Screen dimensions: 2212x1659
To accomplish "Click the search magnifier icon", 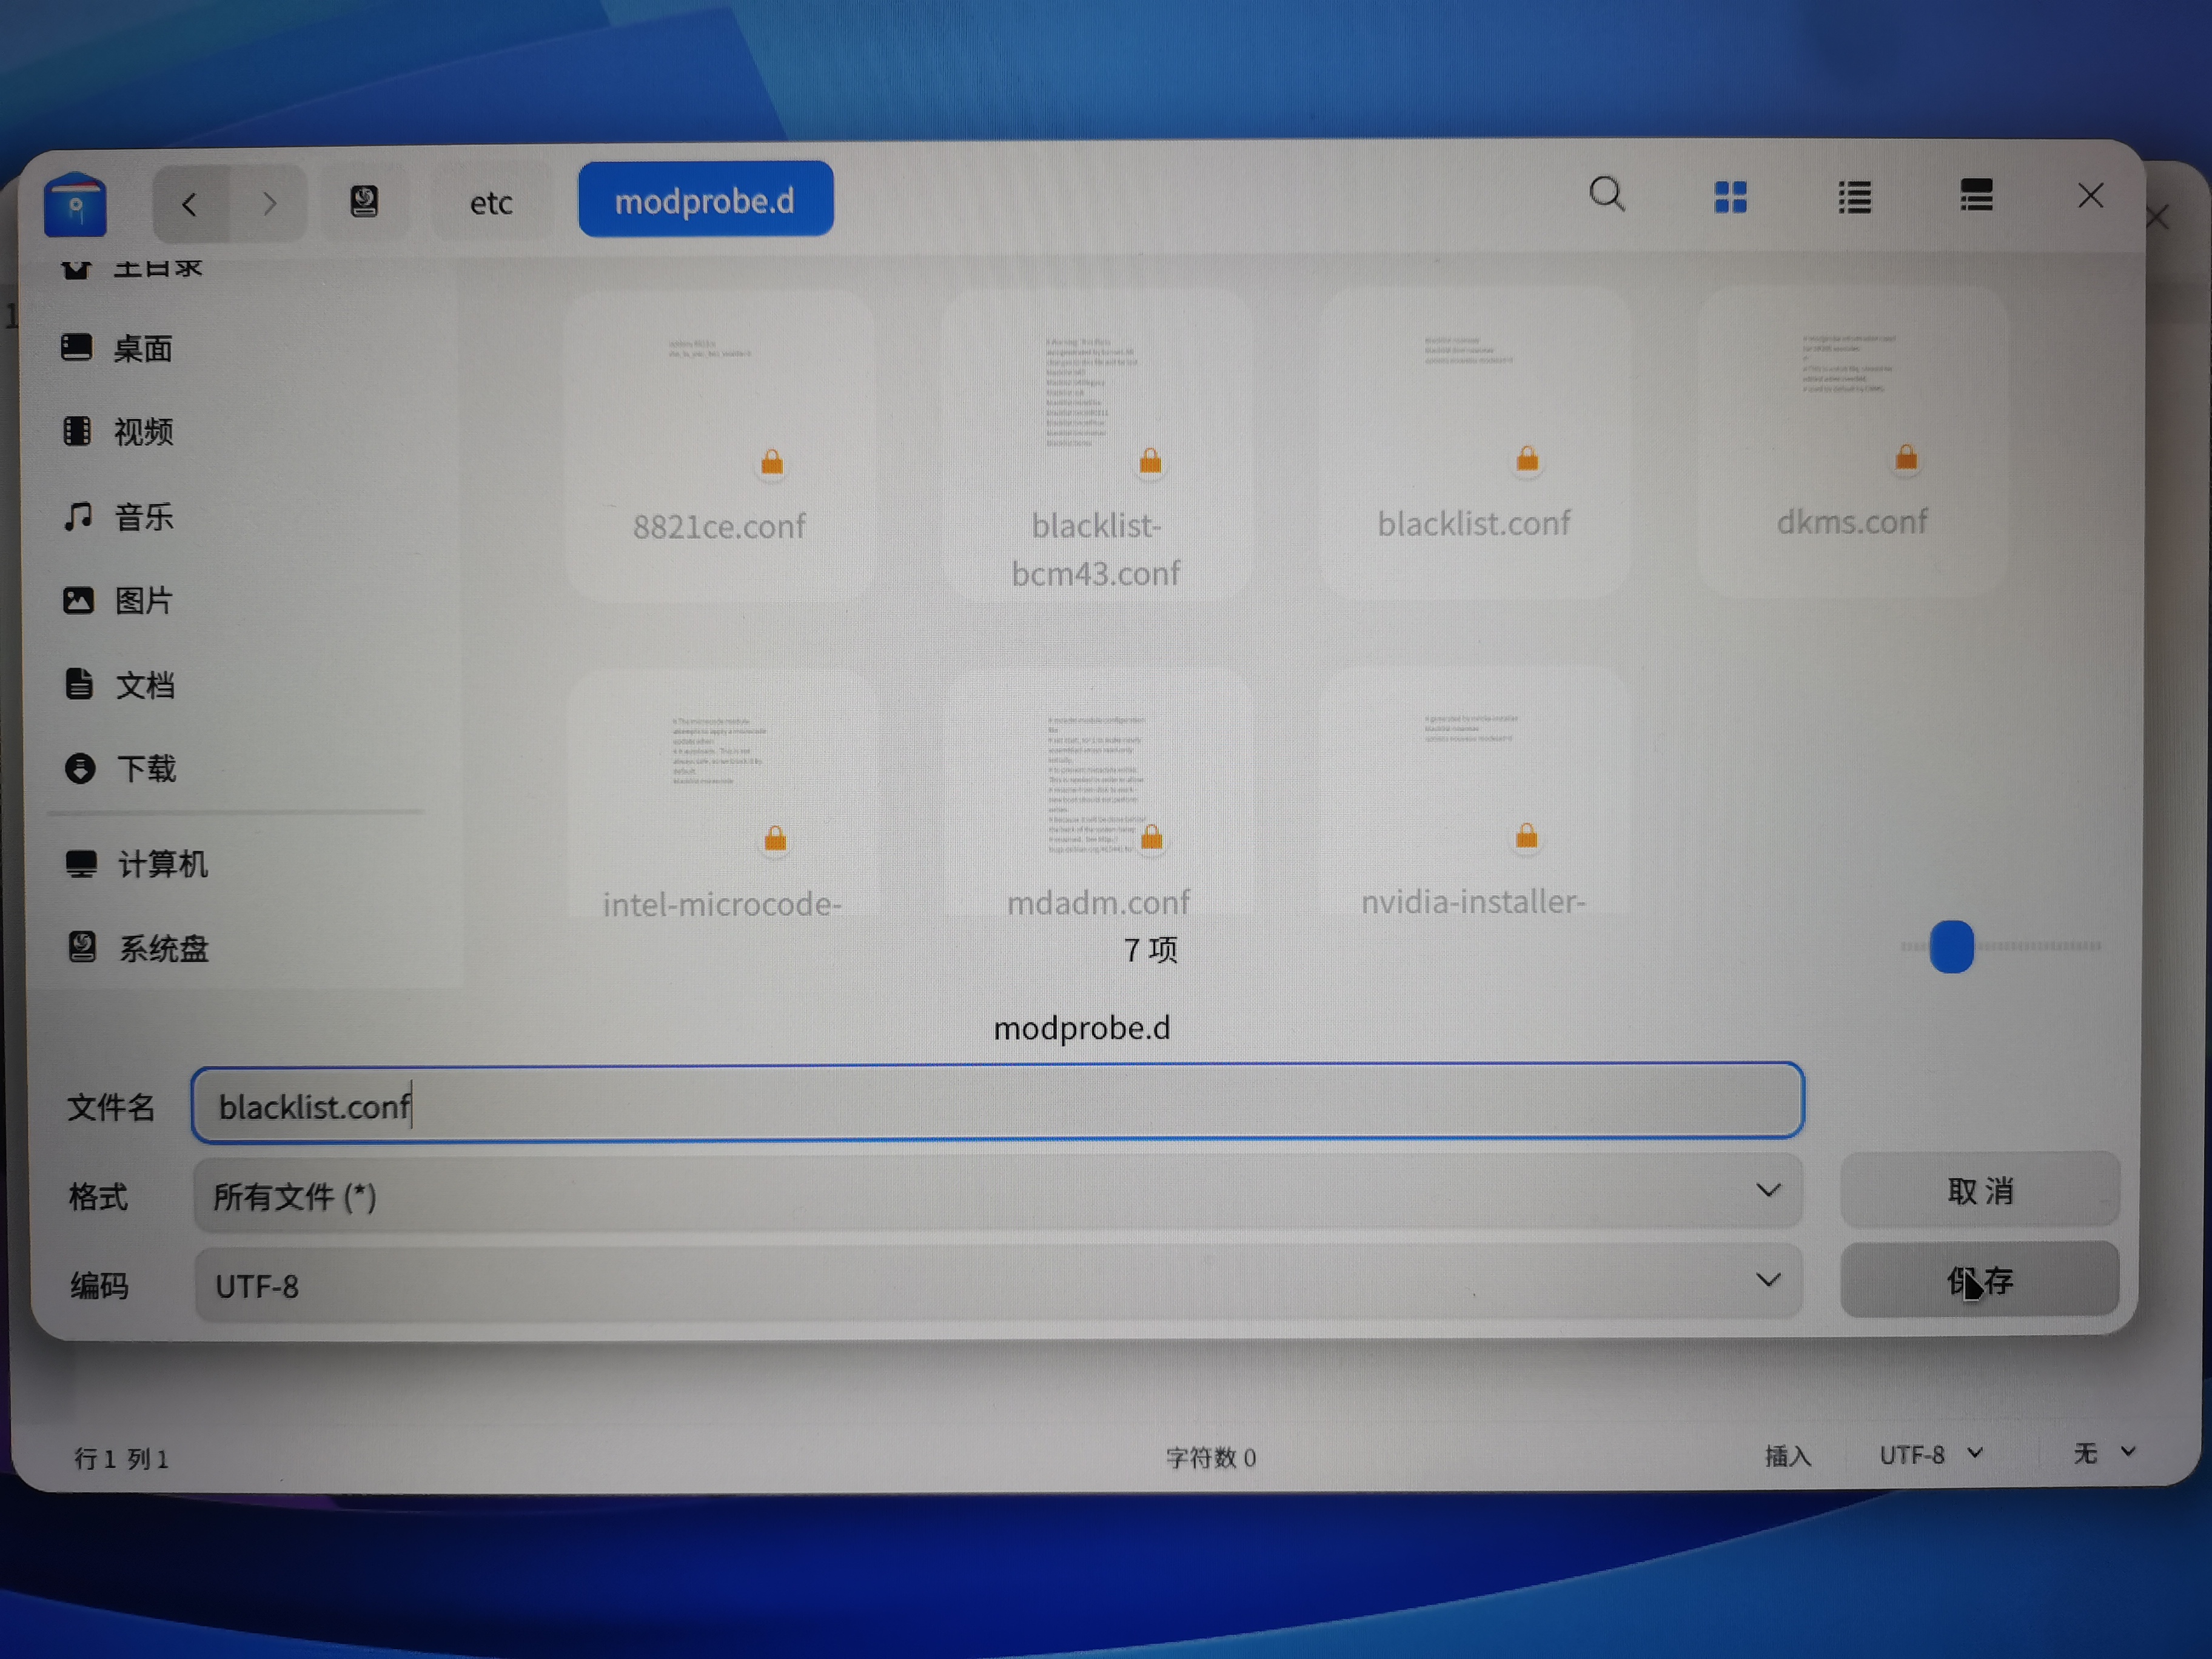I will coord(1606,195).
